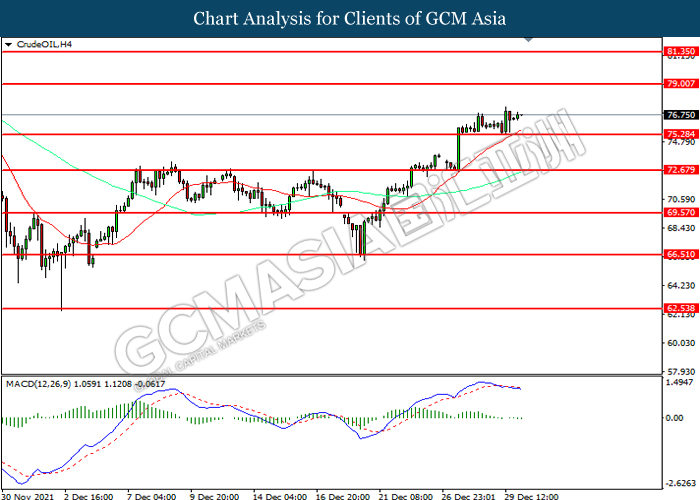Click the 70.590 axis value
Viewport: 700px width, 500px height.
click(681, 199)
